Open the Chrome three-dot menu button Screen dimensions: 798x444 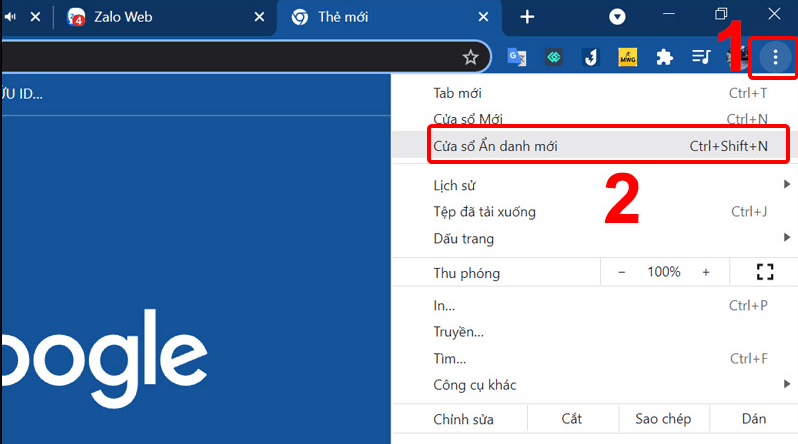point(775,58)
